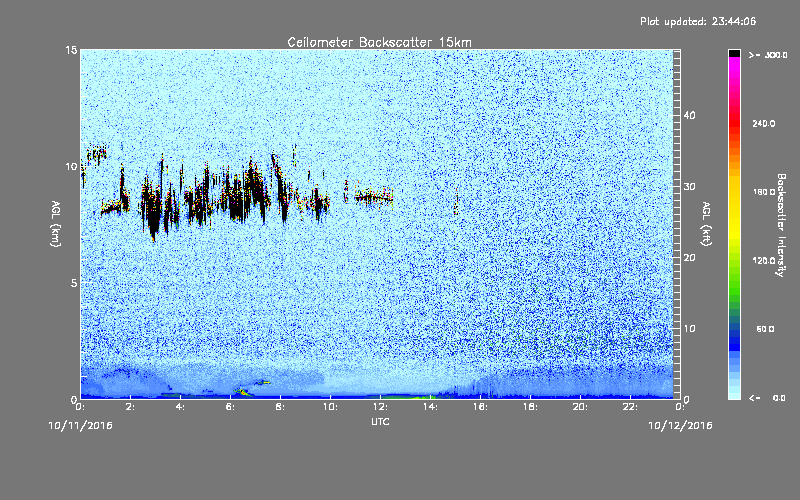Click the >= 300.0 colorbar maximum label
Viewport: 800px width, 500px height.
(x=768, y=55)
